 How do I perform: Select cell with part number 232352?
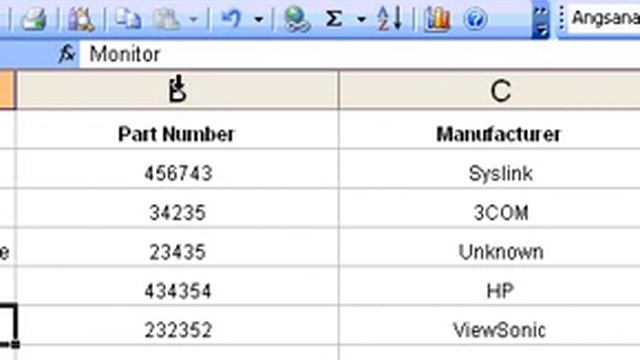pos(178,325)
